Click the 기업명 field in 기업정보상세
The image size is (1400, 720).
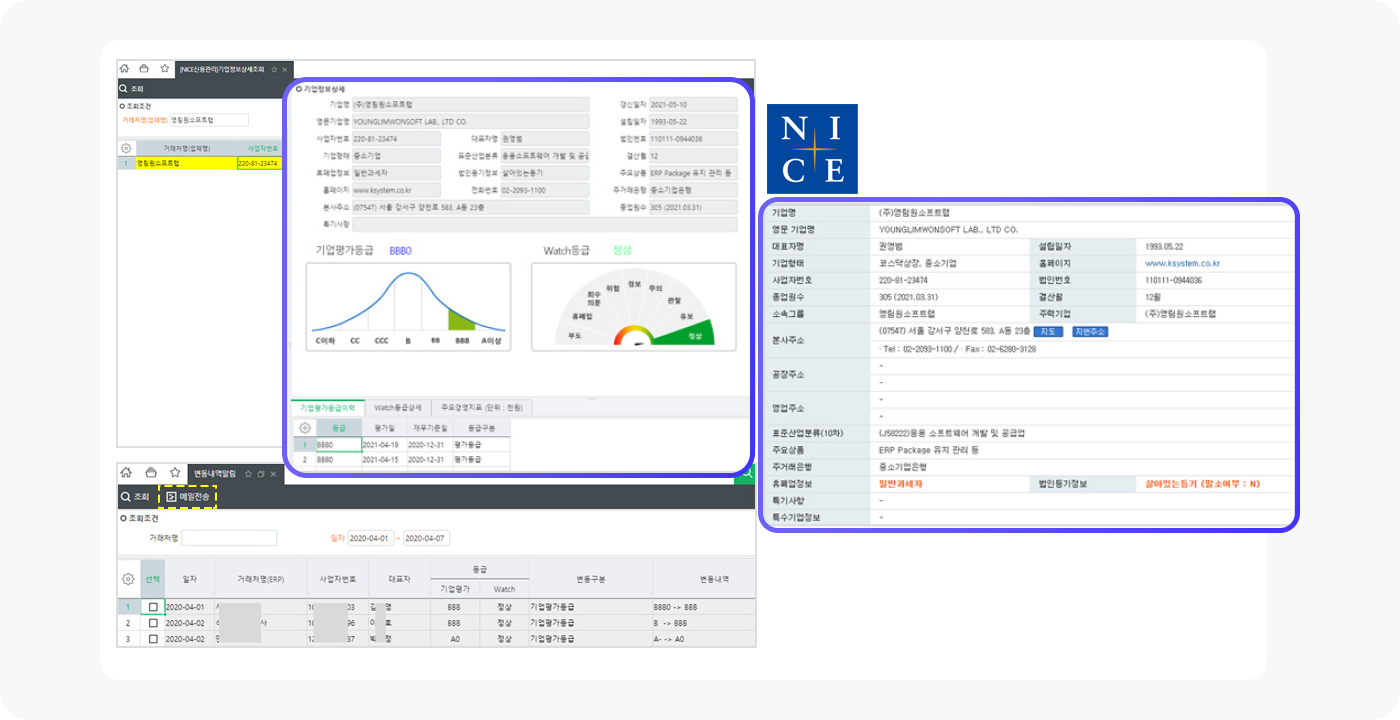pyautogui.click(x=470, y=104)
